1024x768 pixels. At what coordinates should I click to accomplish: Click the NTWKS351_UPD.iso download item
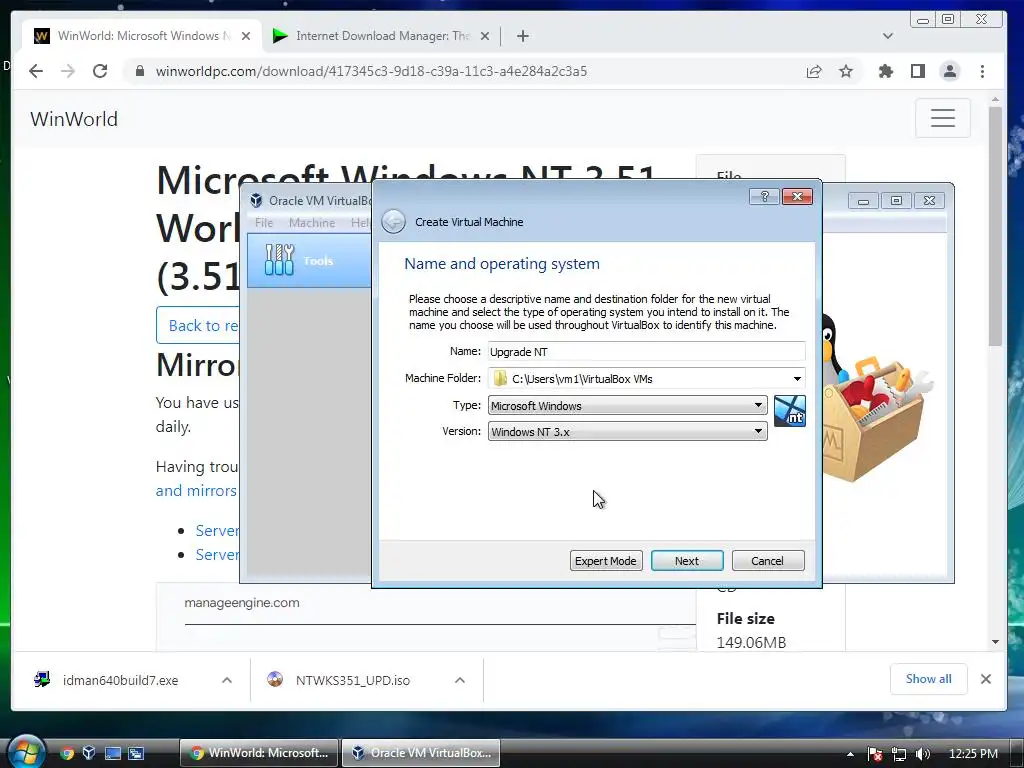click(x=353, y=680)
